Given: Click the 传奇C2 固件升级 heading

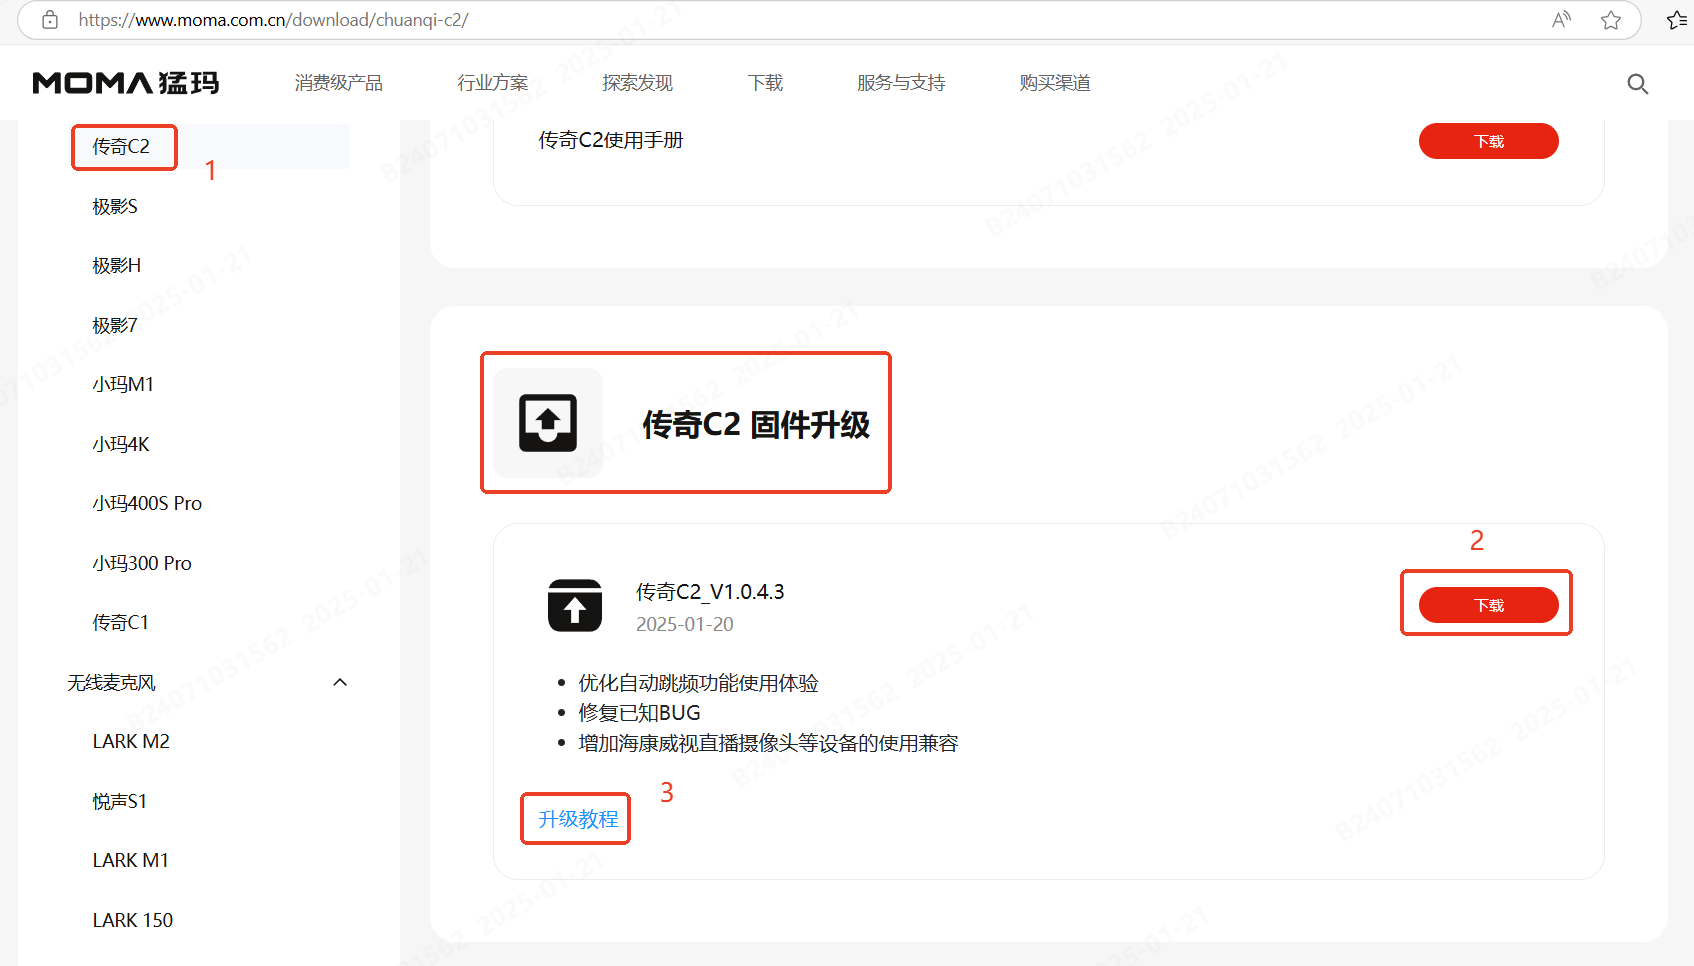Looking at the screenshot, I should point(756,424).
